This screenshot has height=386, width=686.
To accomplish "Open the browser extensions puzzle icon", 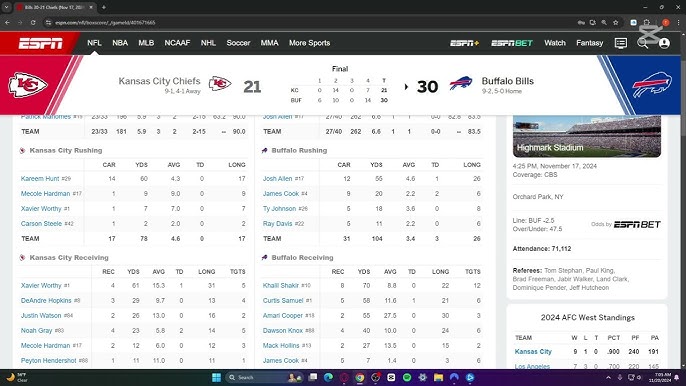I will (647, 22).
